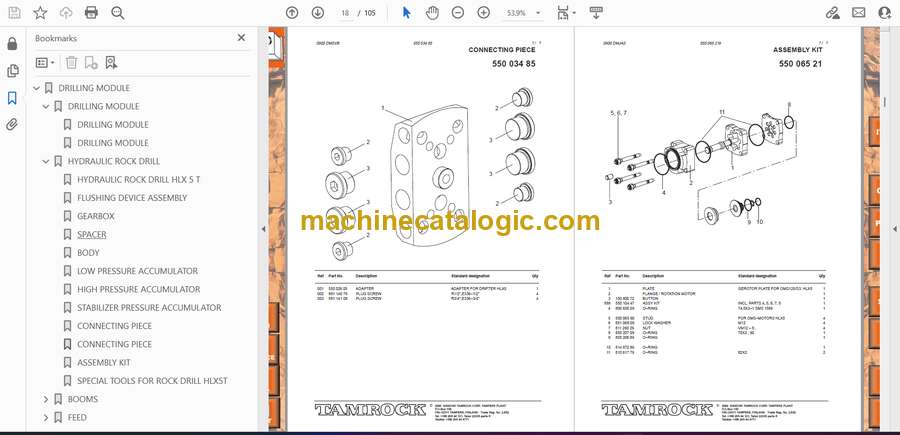Print the document
The height and width of the screenshot is (435, 900).
point(91,13)
